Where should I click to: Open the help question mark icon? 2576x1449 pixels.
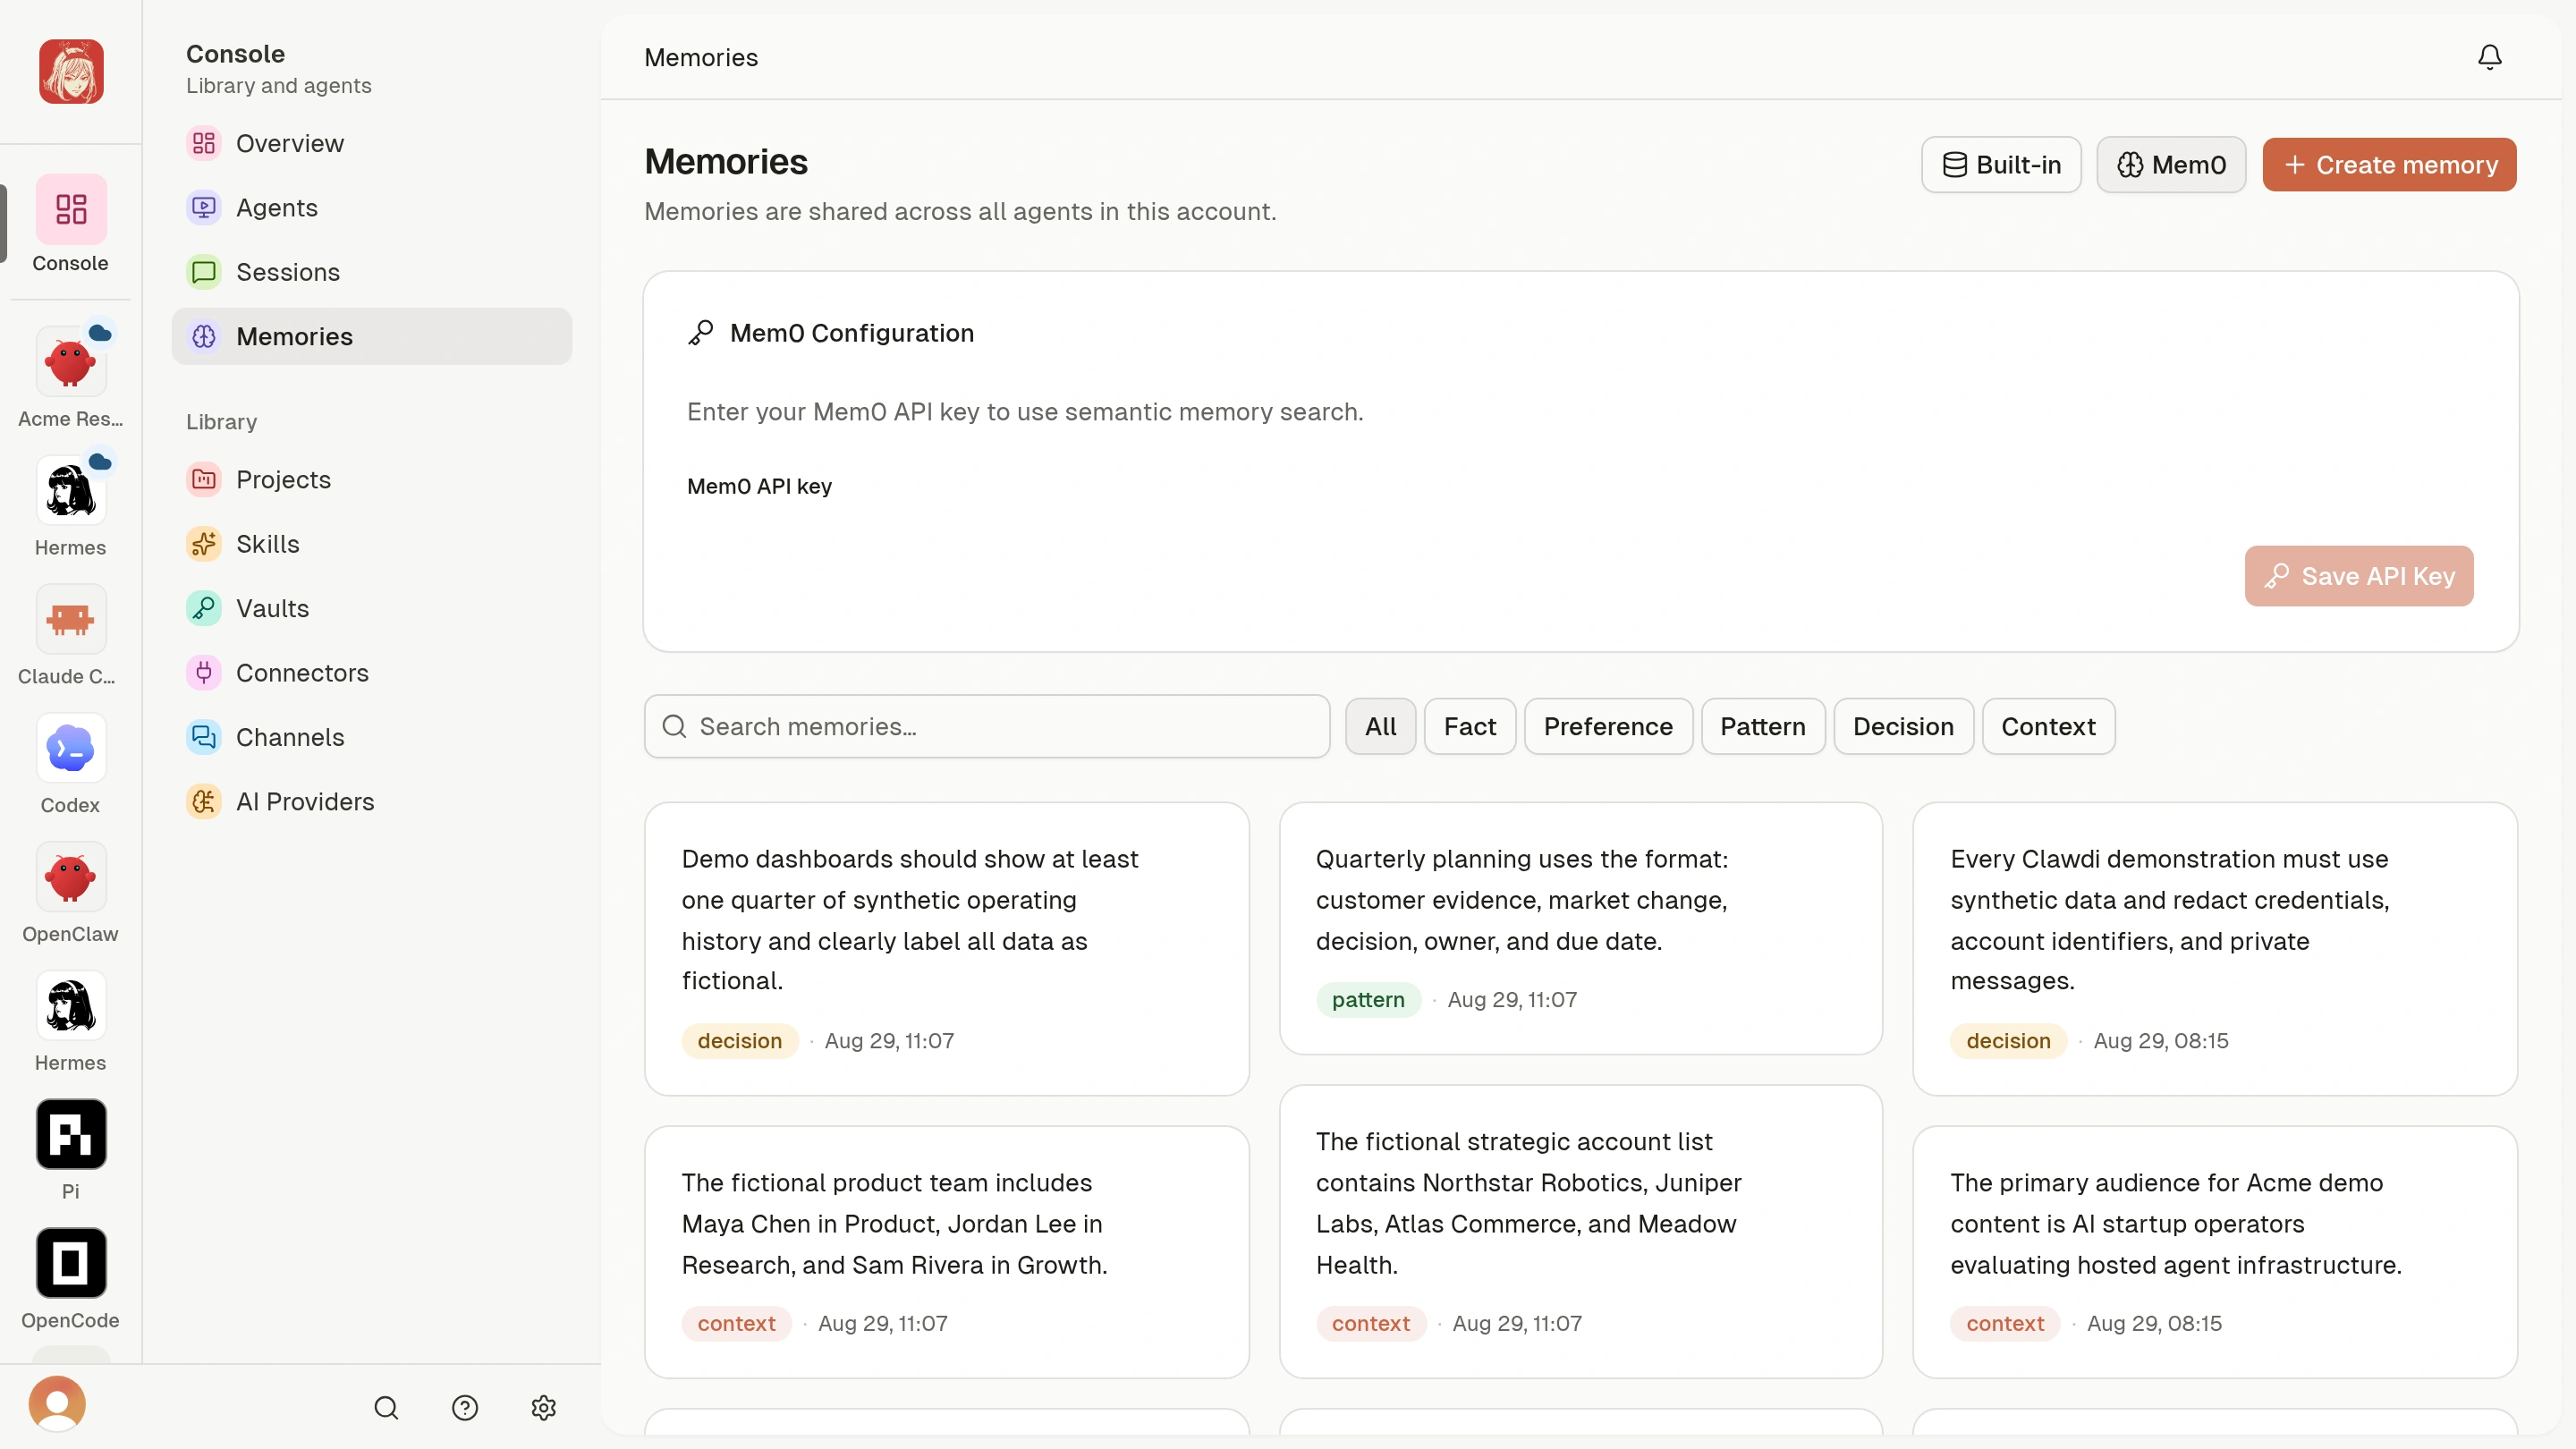point(465,1408)
